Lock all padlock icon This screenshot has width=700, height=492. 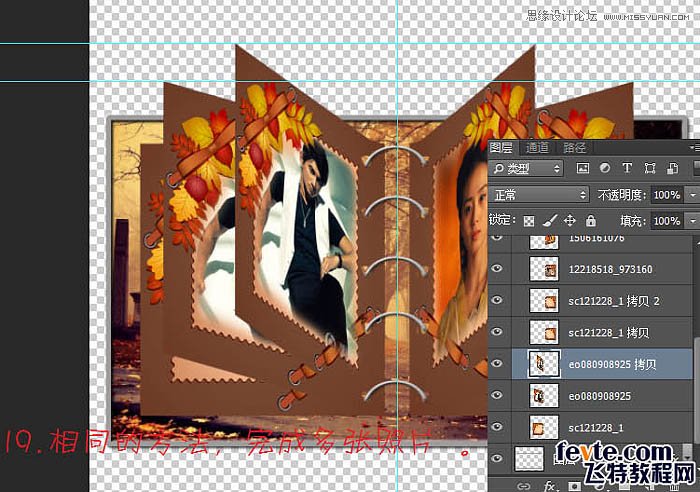[591, 221]
